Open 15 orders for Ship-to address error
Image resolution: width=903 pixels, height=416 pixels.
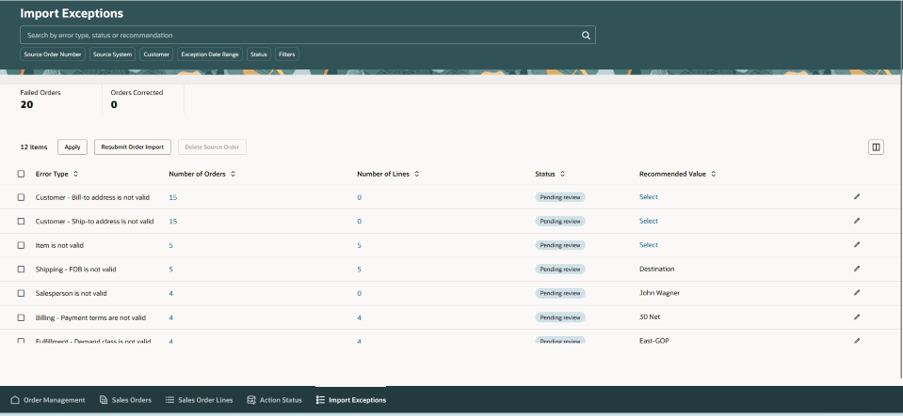point(173,221)
